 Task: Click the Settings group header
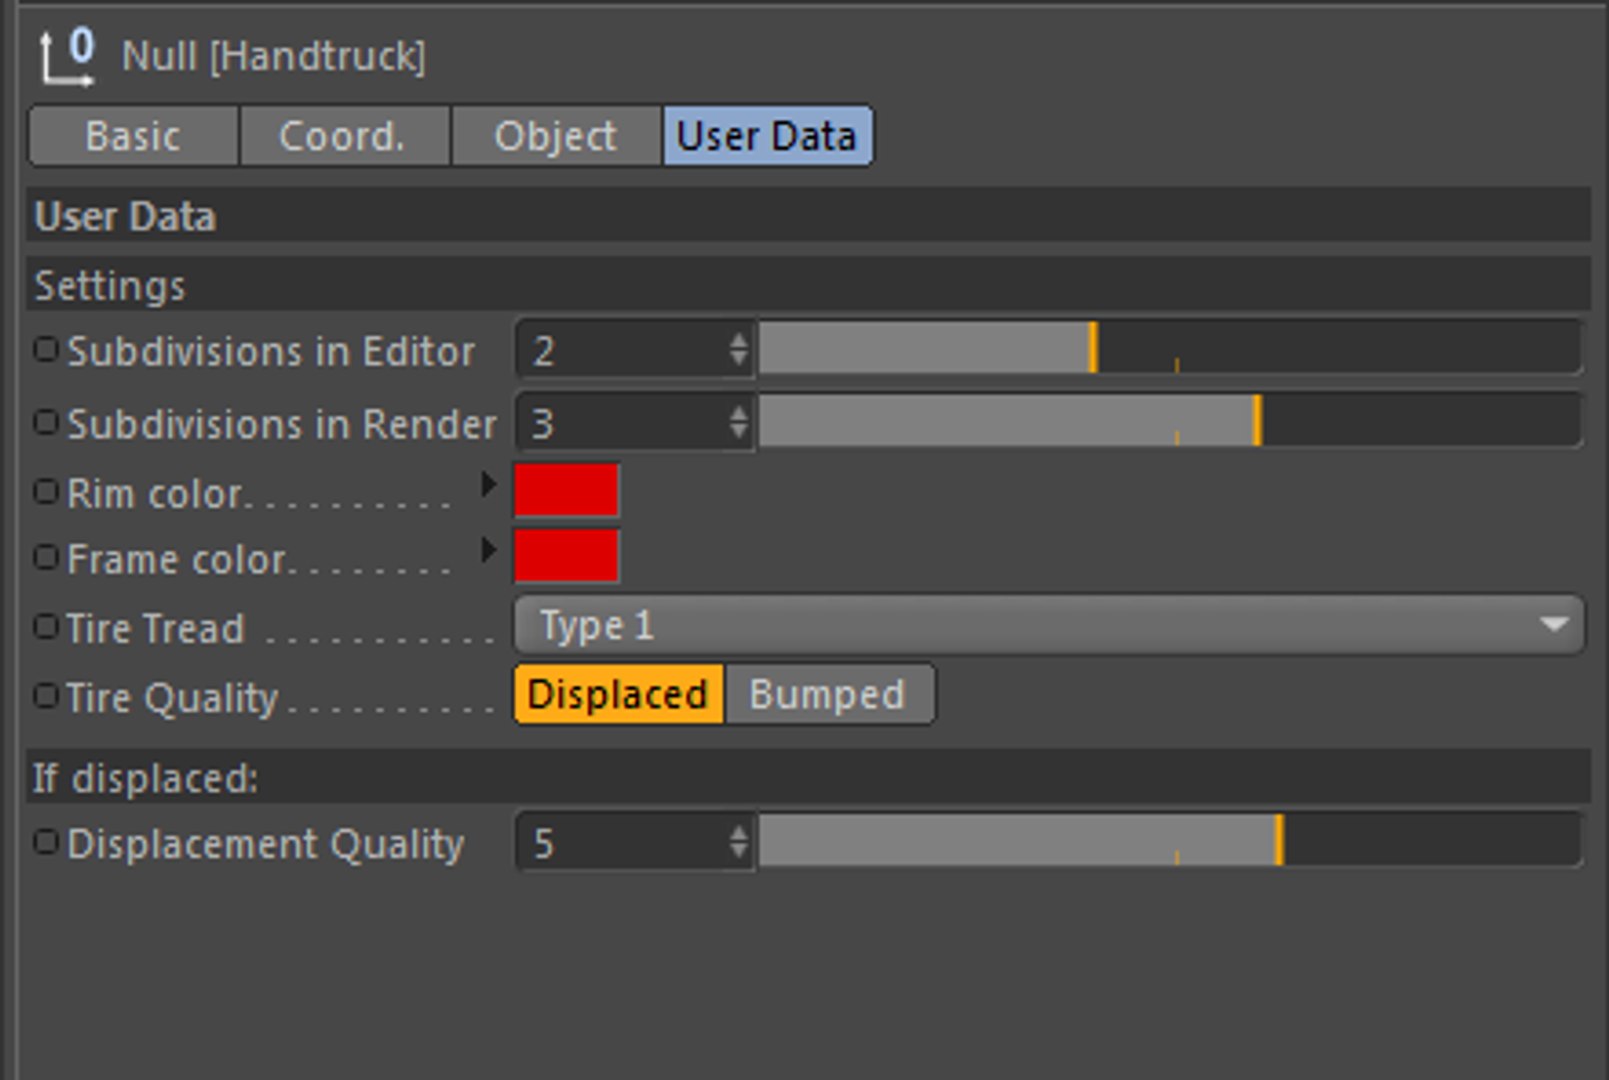[x=808, y=285]
